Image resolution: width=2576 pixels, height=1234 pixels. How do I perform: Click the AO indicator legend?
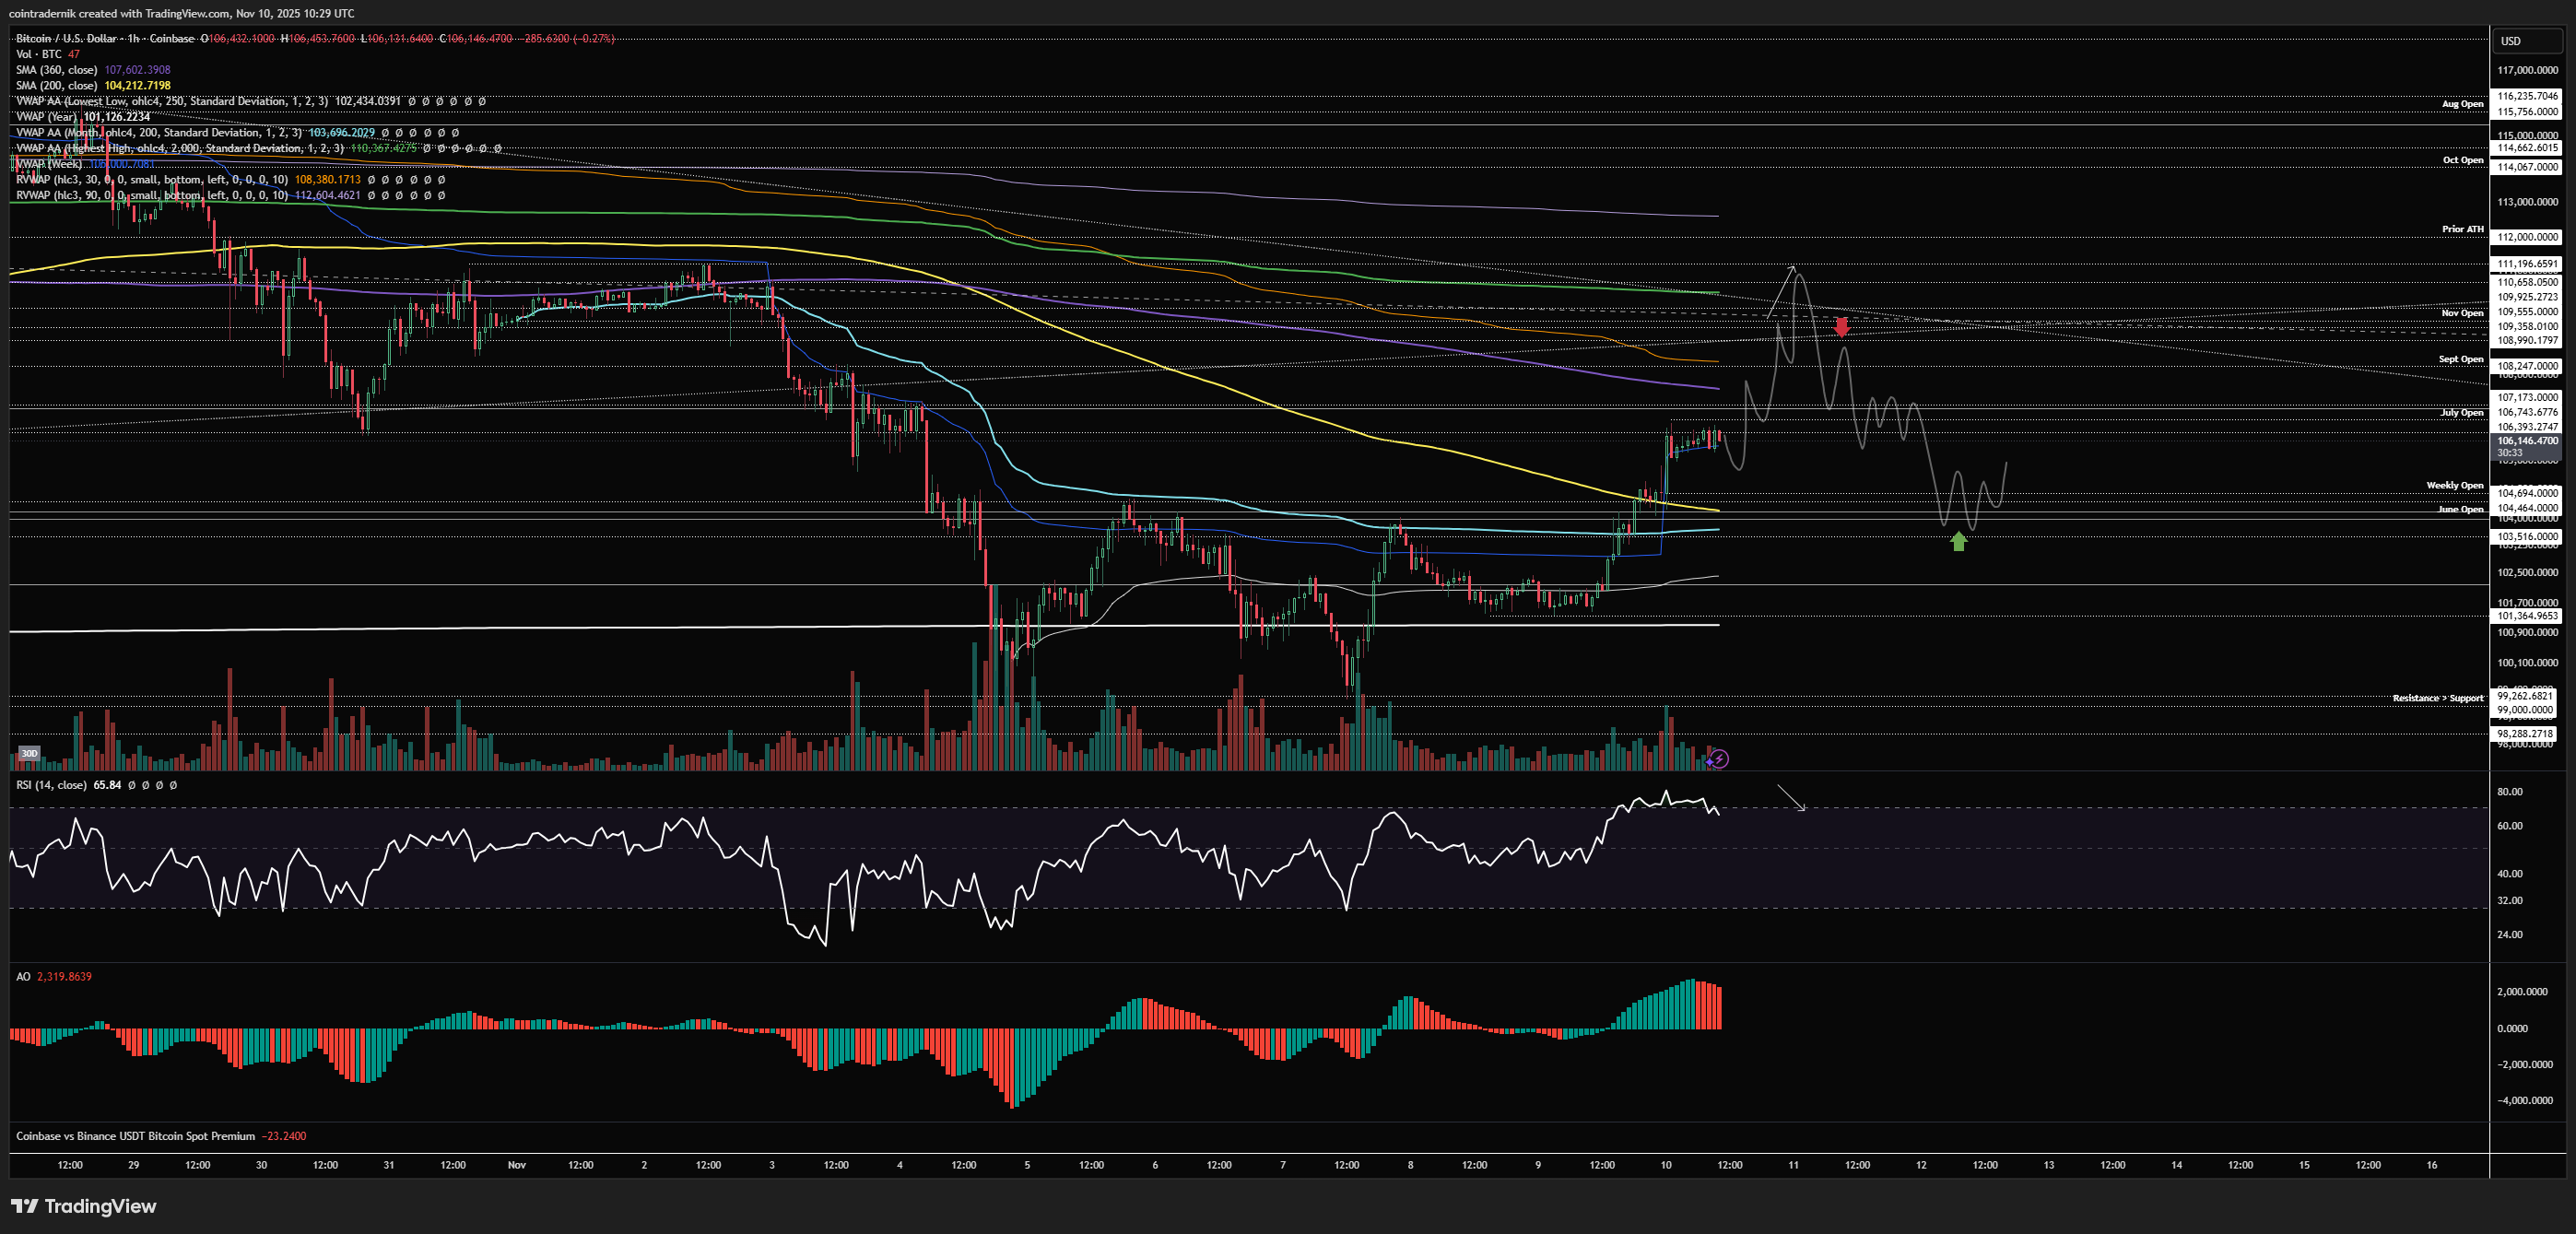(x=23, y=976)
